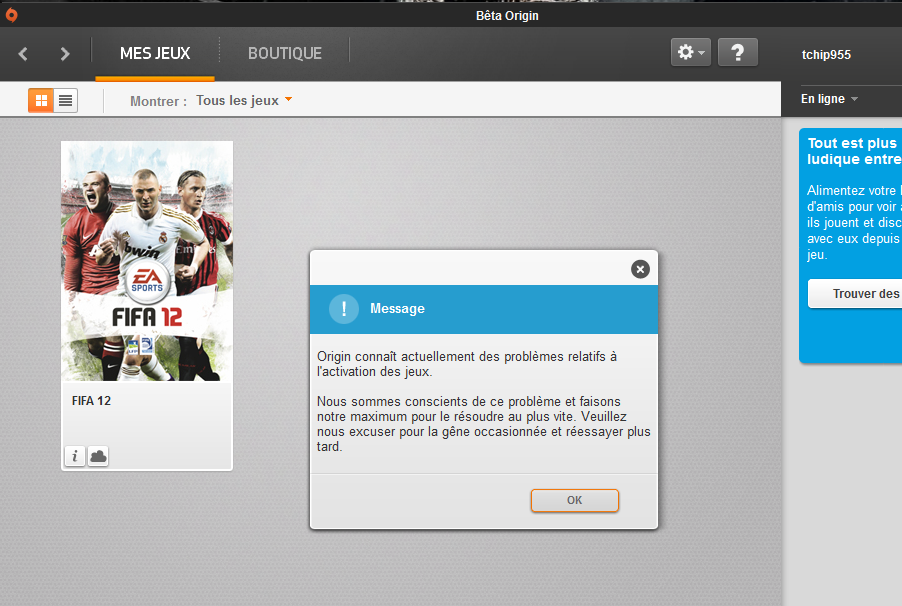Select the FIFA 12 cover art
Image resolution: width=902 pixels, height=606 pixels.
point(147,261)
